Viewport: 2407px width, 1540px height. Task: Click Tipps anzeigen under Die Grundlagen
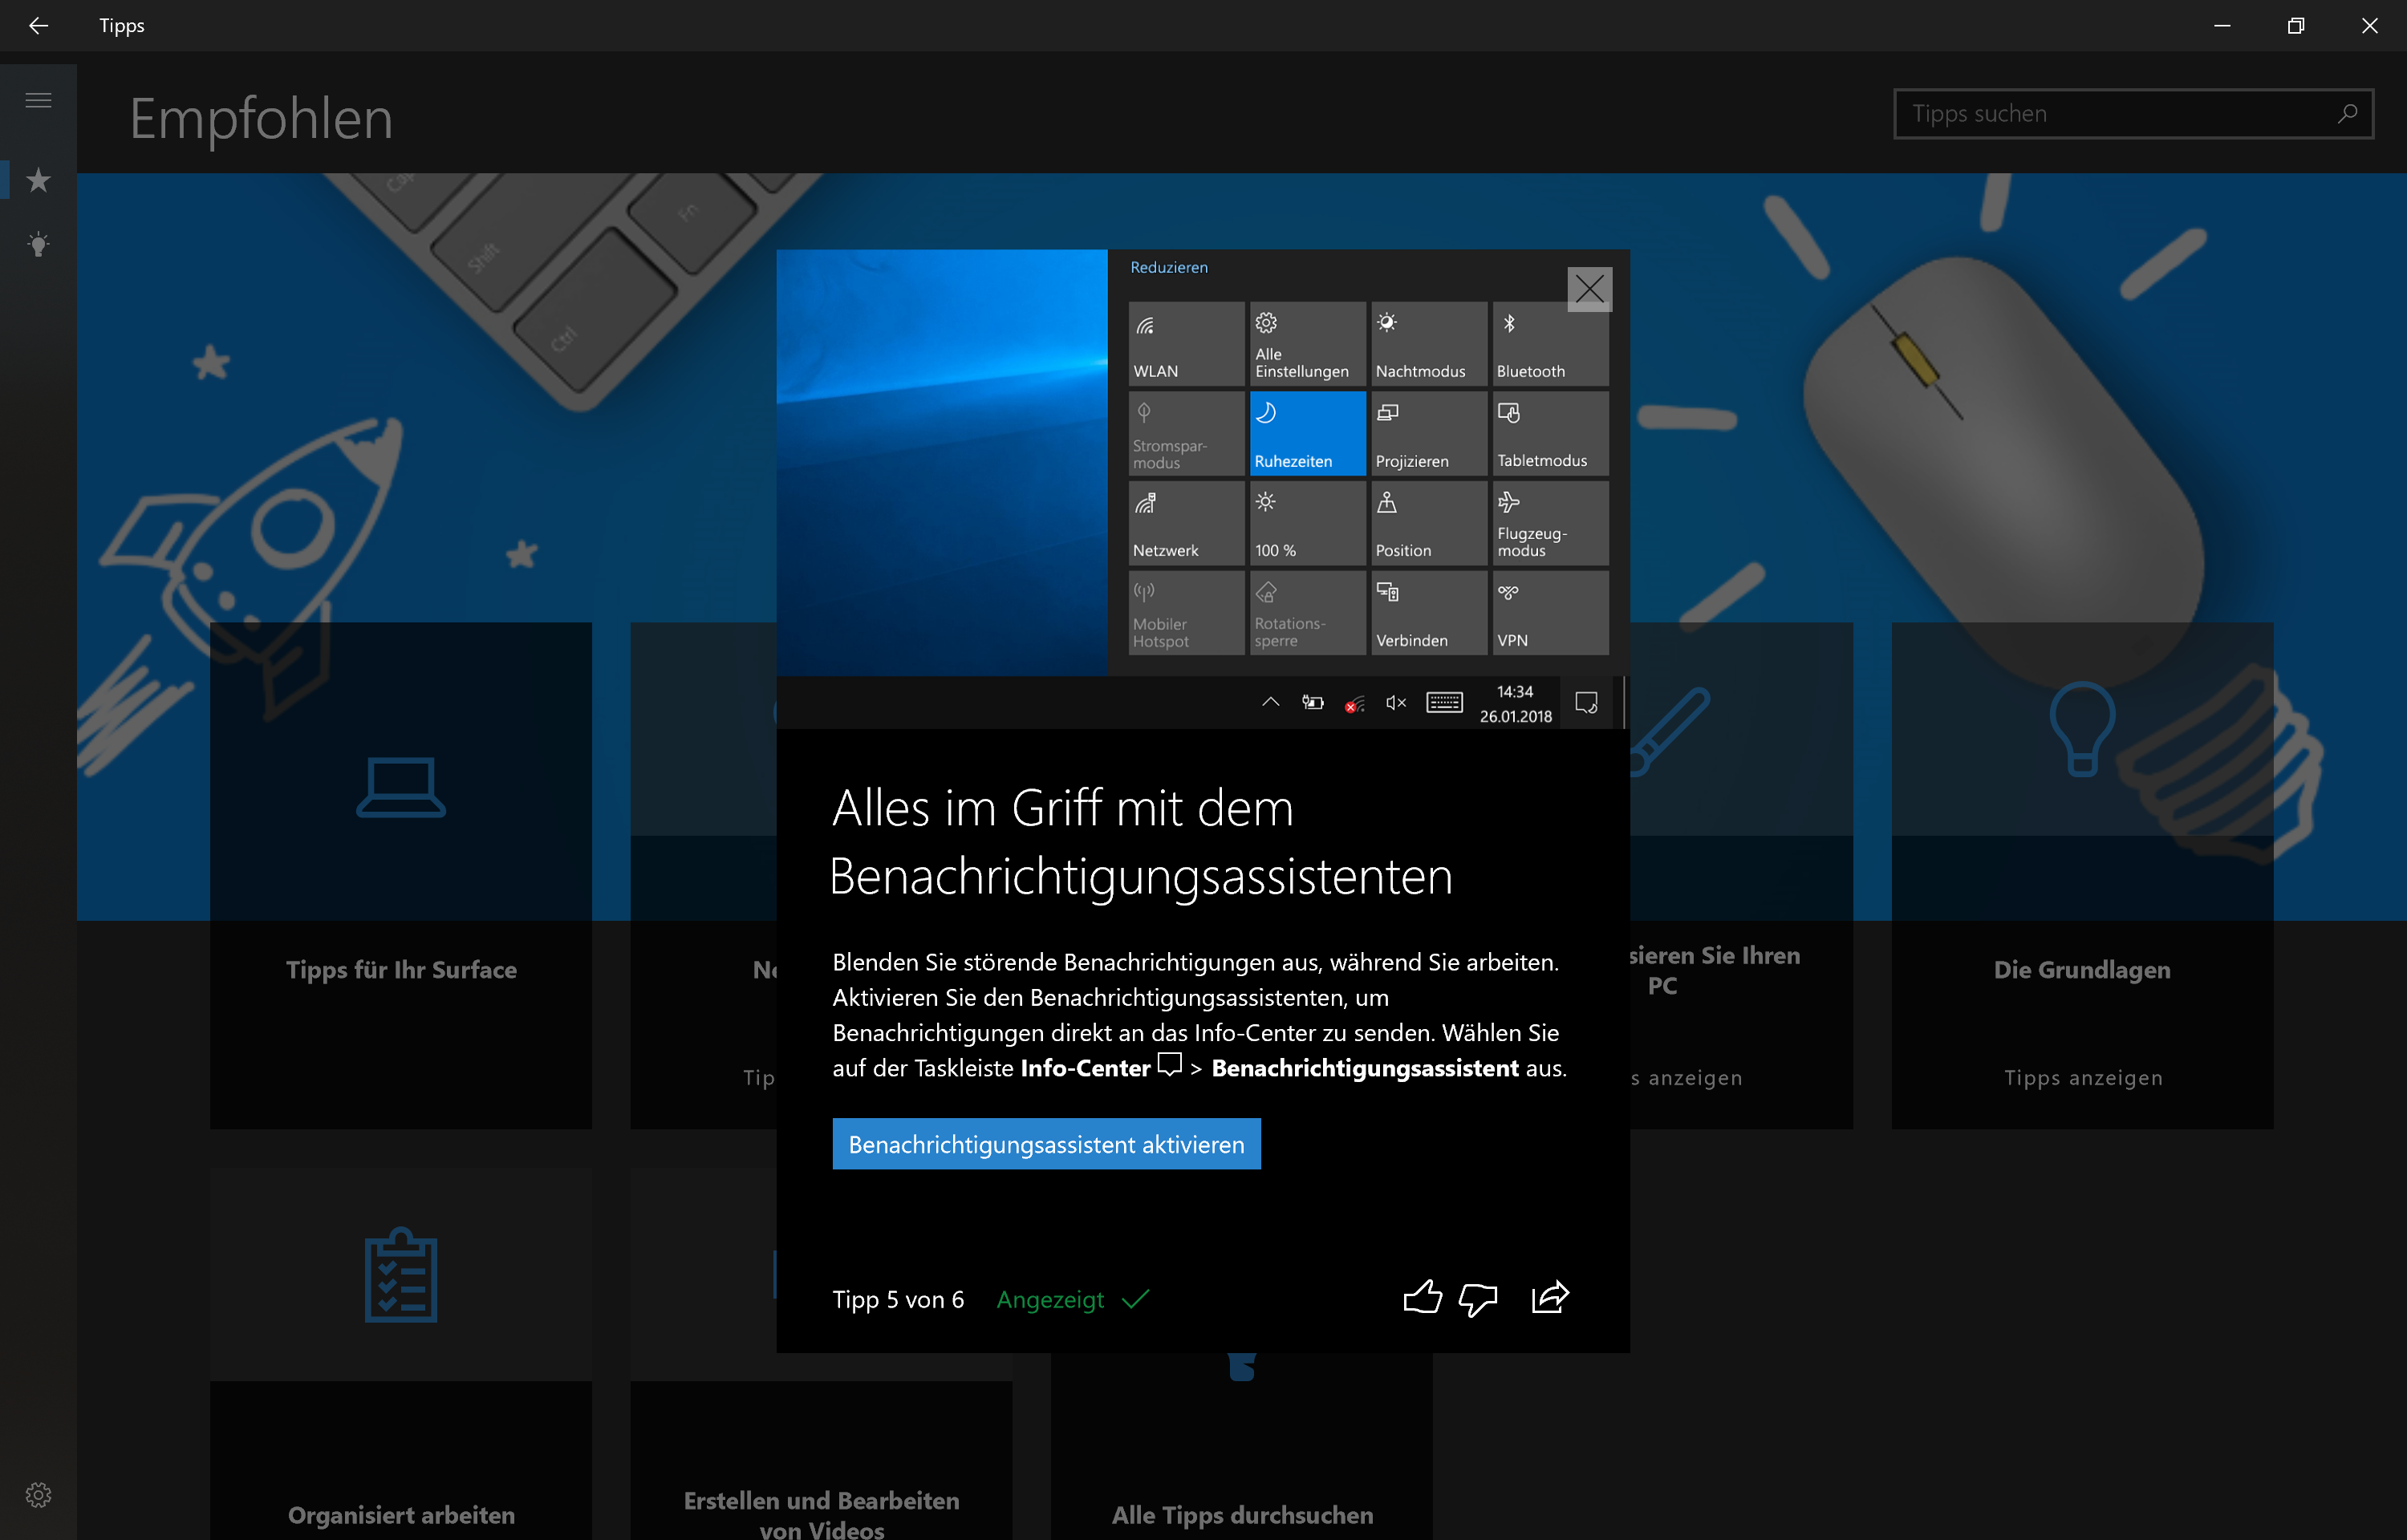click(2083, 1077)
